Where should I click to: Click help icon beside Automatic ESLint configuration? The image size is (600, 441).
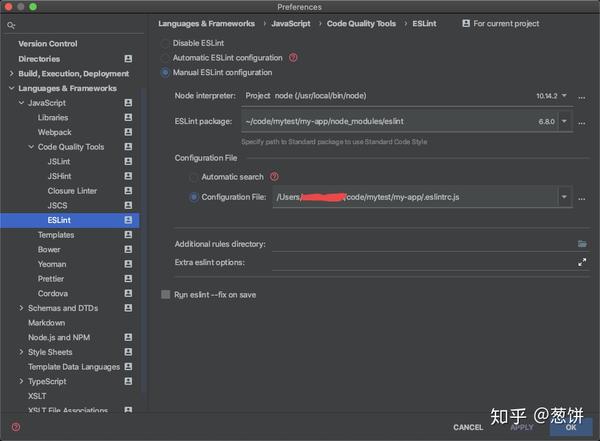(x=293, y=58)
